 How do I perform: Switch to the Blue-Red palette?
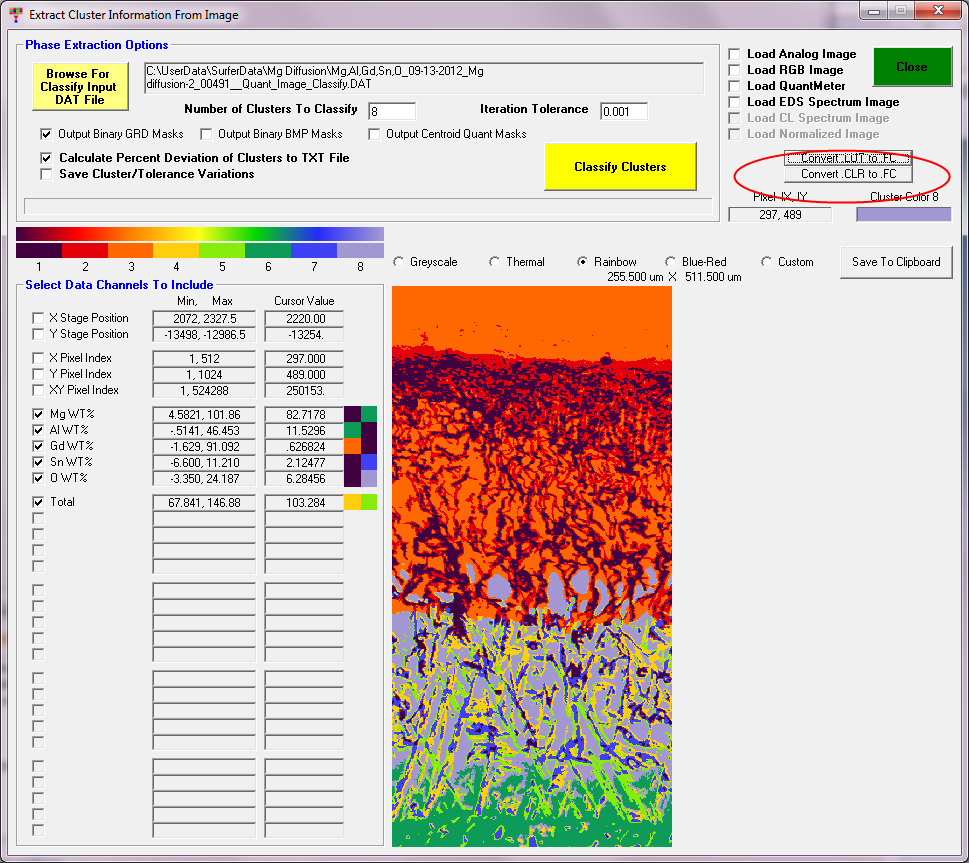tap(671, 262)
